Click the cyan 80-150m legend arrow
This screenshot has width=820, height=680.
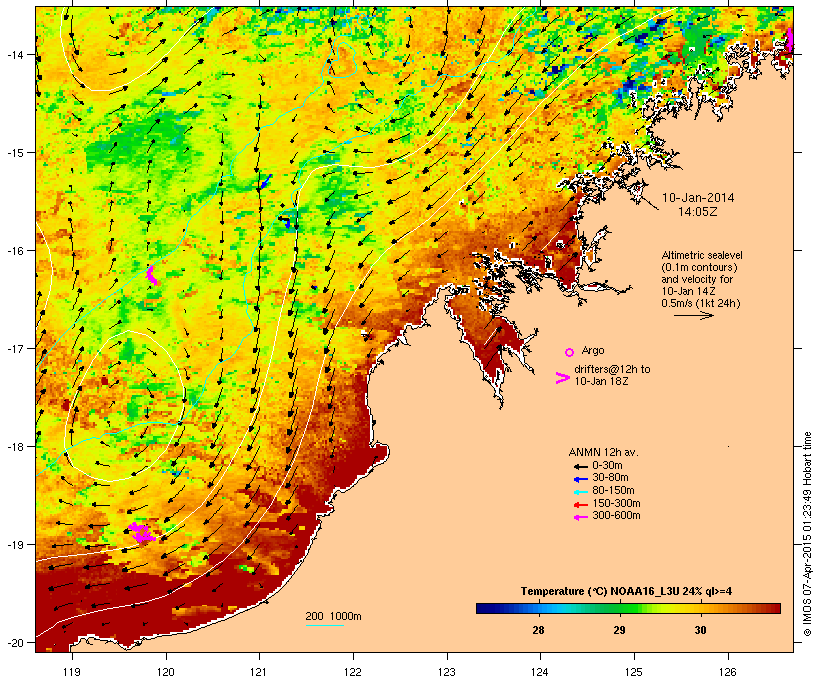tap(580, 492)
